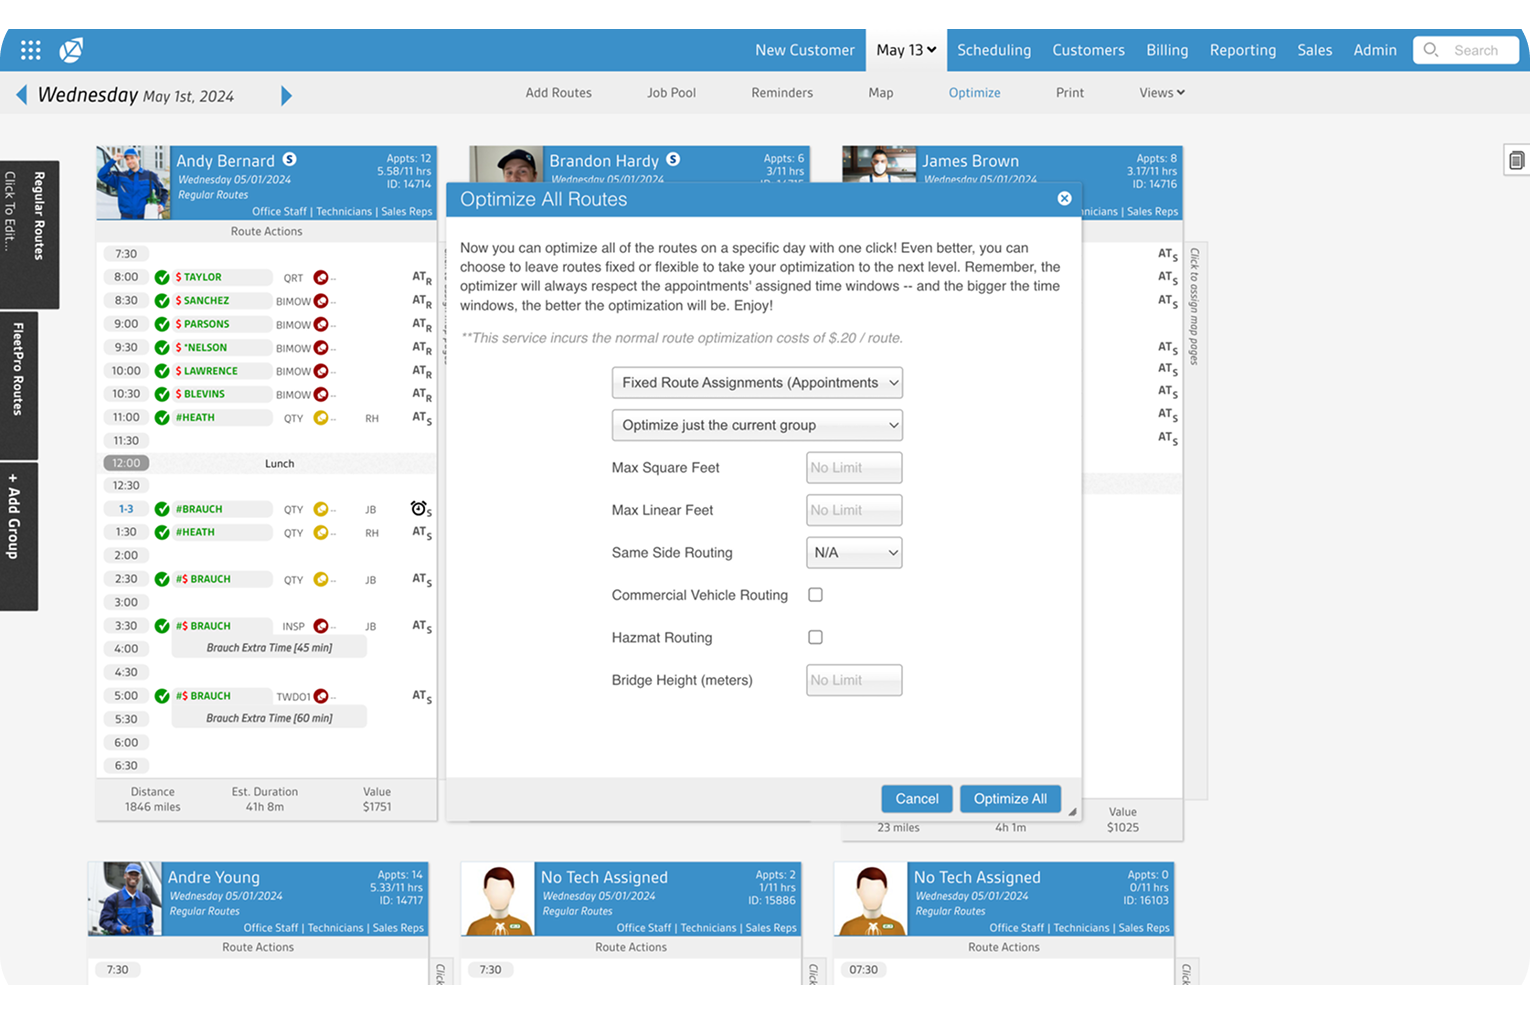Click Max Linear Feet input field
Image resolution: width=1530 pixels, height=1014 pixels.
click(x=854, y=510)
